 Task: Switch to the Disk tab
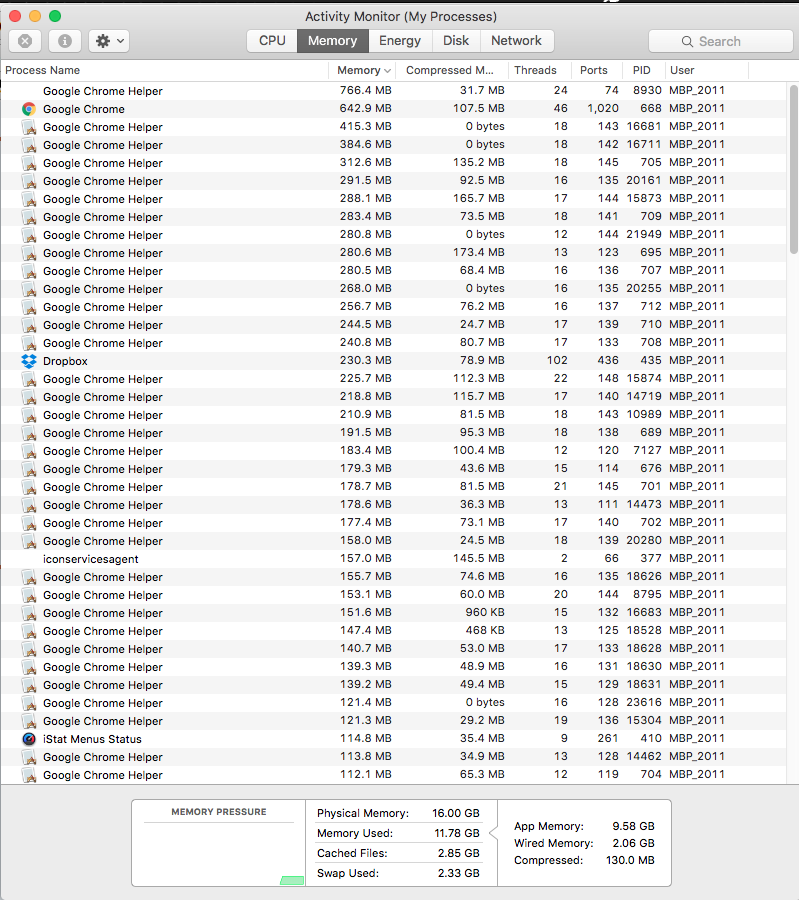pos(456,41)
